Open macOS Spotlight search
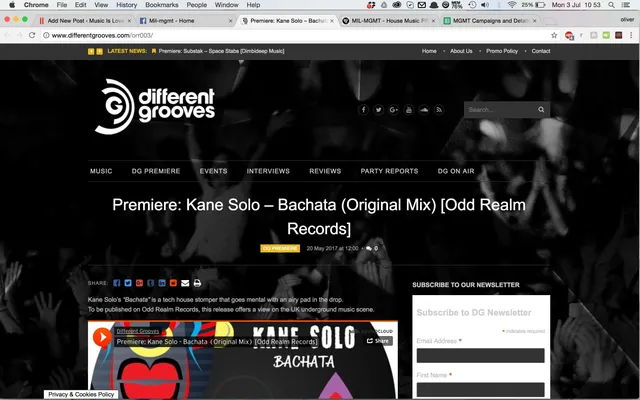The image size is (640, 400). [x=611, y=5]
